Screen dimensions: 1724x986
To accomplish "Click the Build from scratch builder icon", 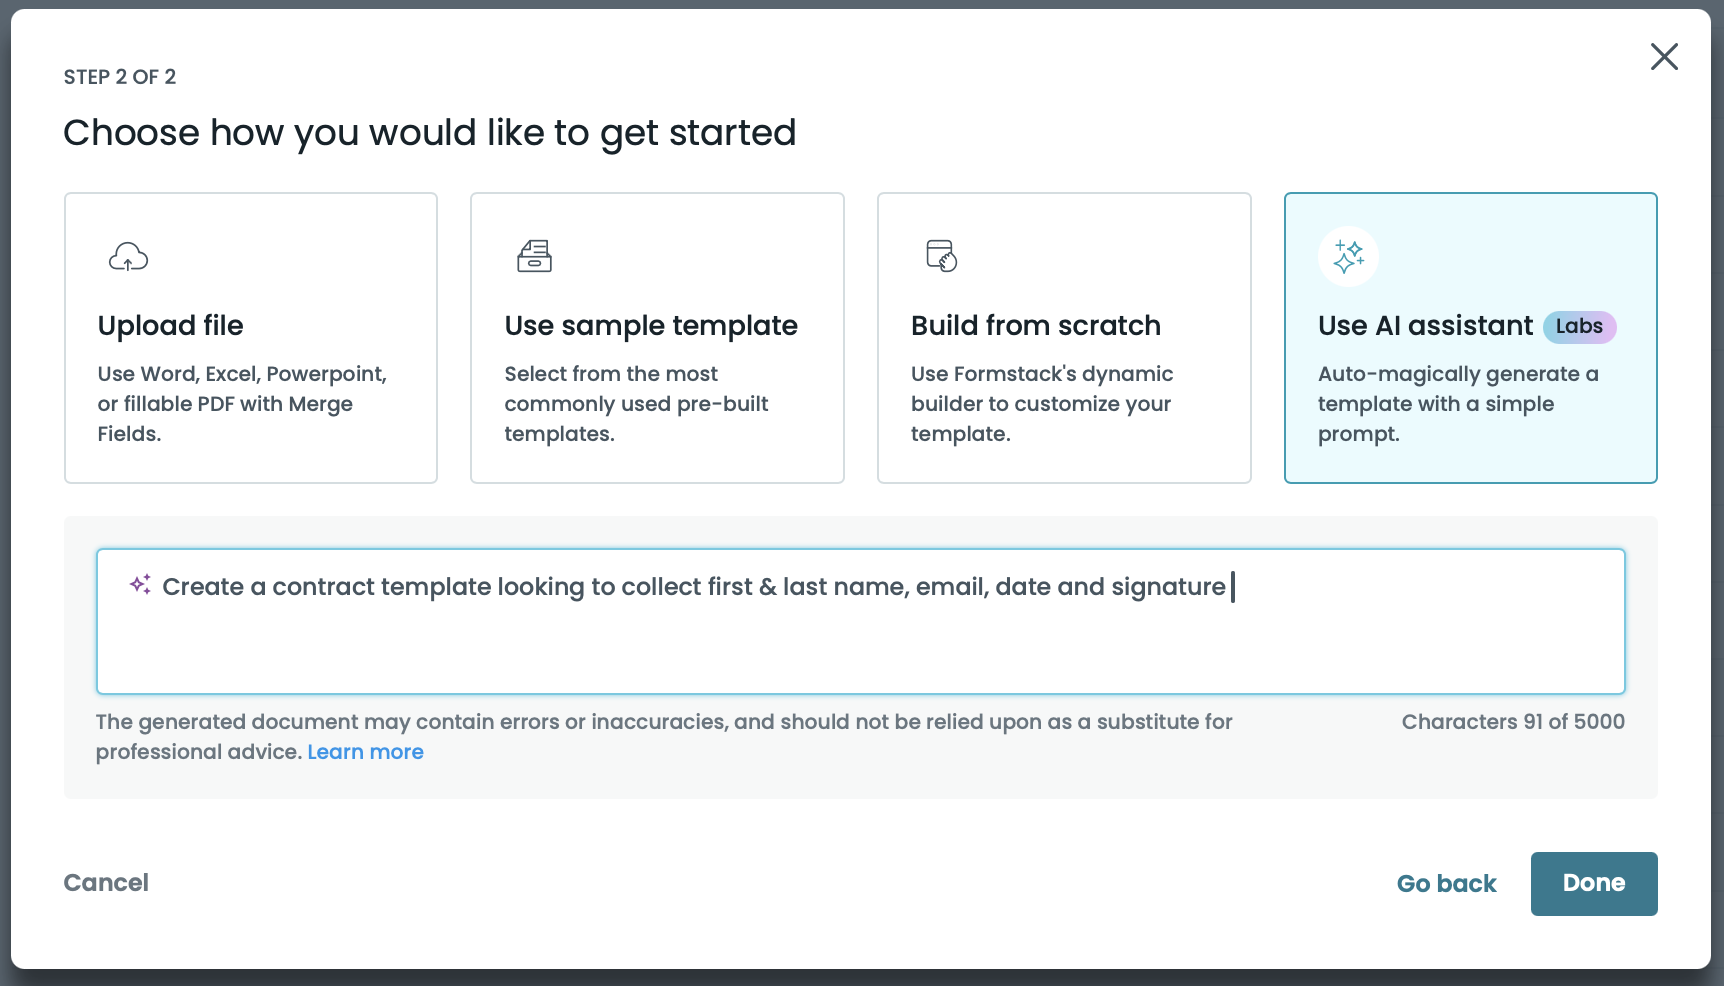I will [x=941, y=256].
